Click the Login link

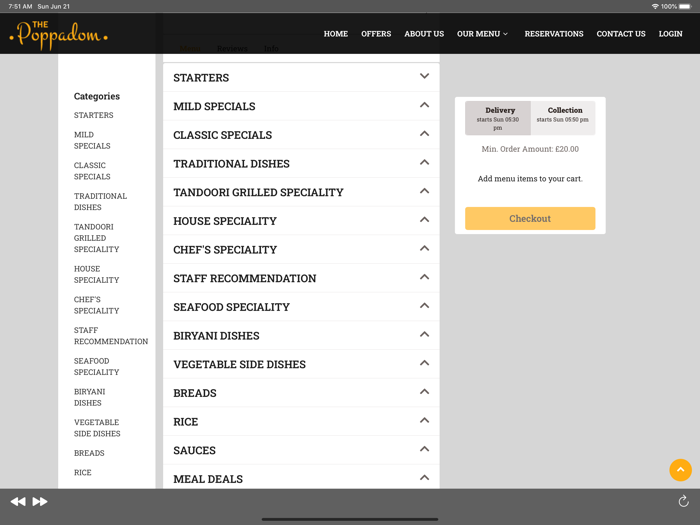(670, 34)
